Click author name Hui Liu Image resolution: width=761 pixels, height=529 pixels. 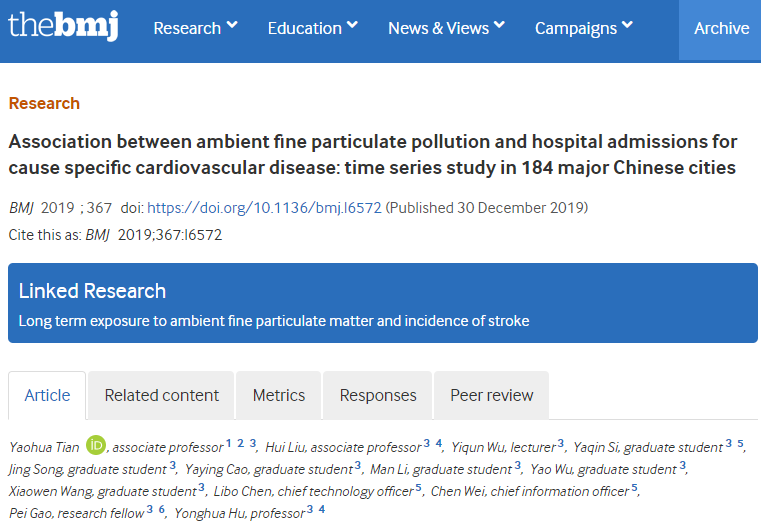[289, 447]
